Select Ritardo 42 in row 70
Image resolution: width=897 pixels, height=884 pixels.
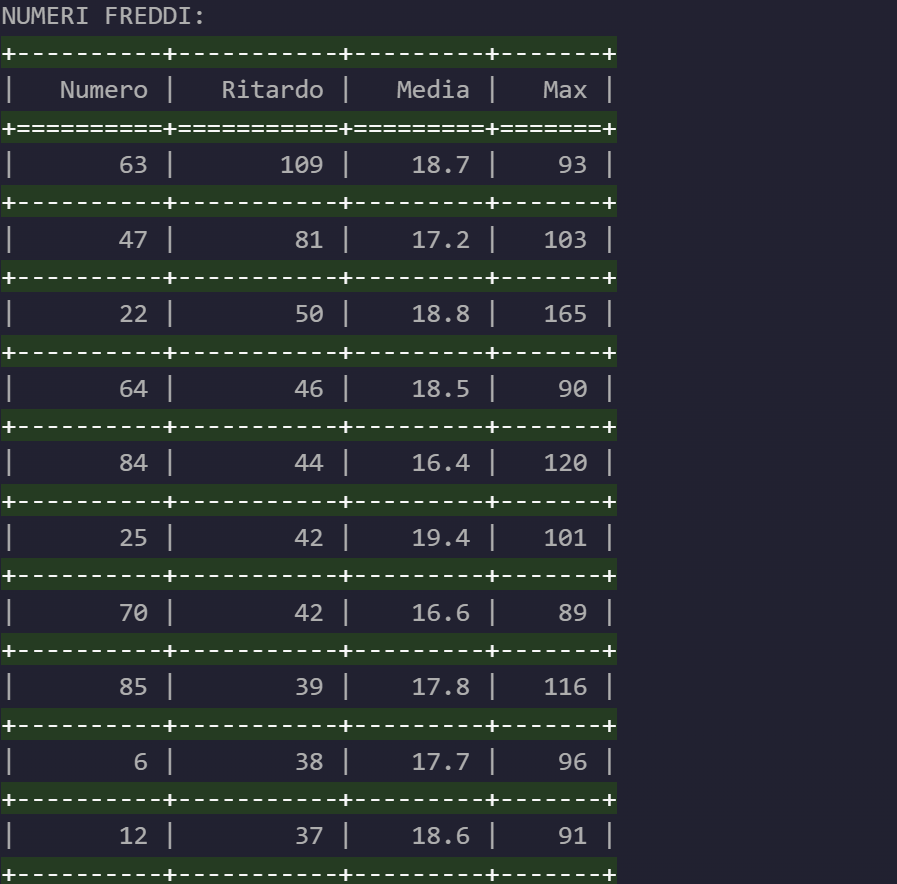click(x=309, y=612)
